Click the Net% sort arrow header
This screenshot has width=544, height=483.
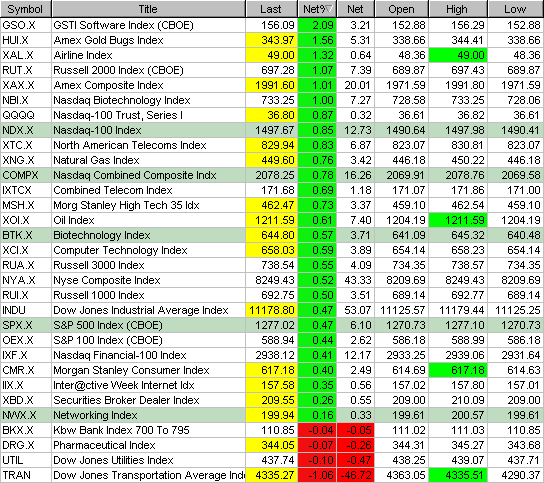[317, 9]
